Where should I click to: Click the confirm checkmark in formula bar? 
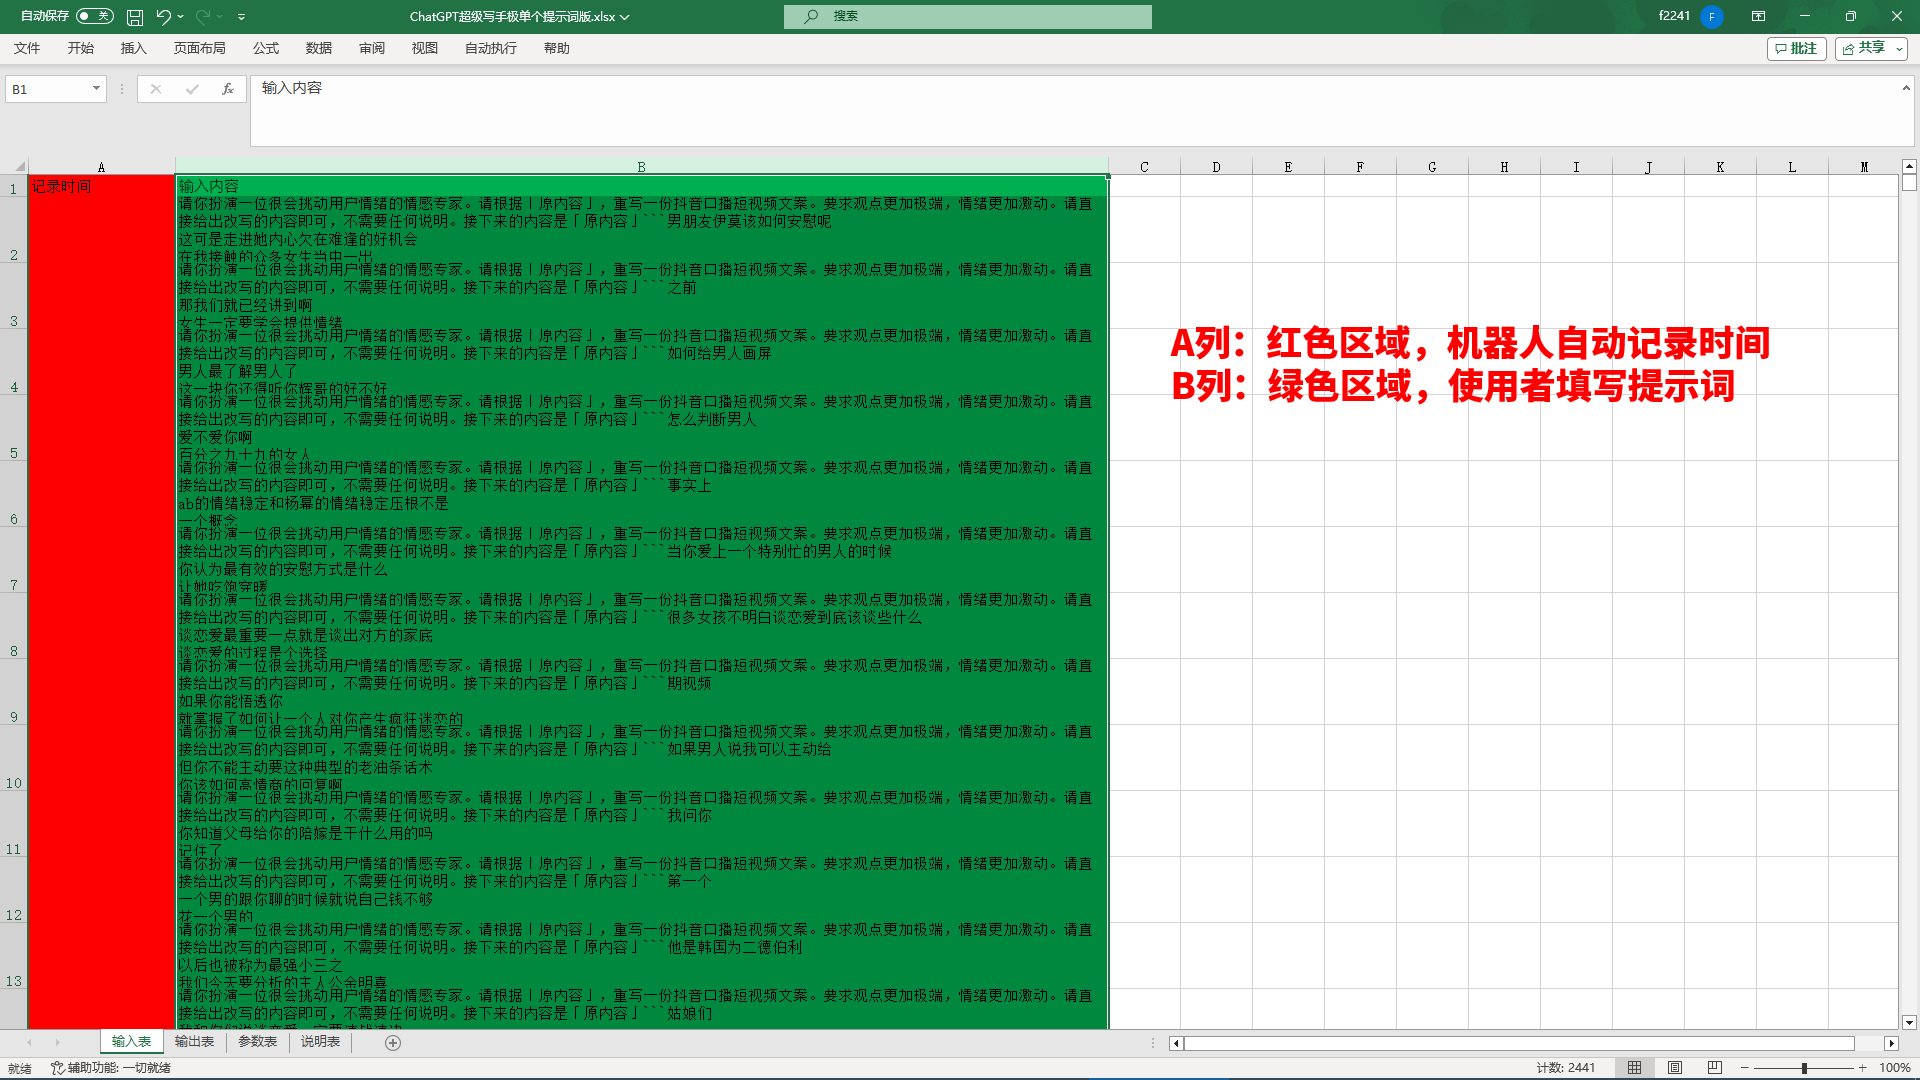tap(192, 89)
